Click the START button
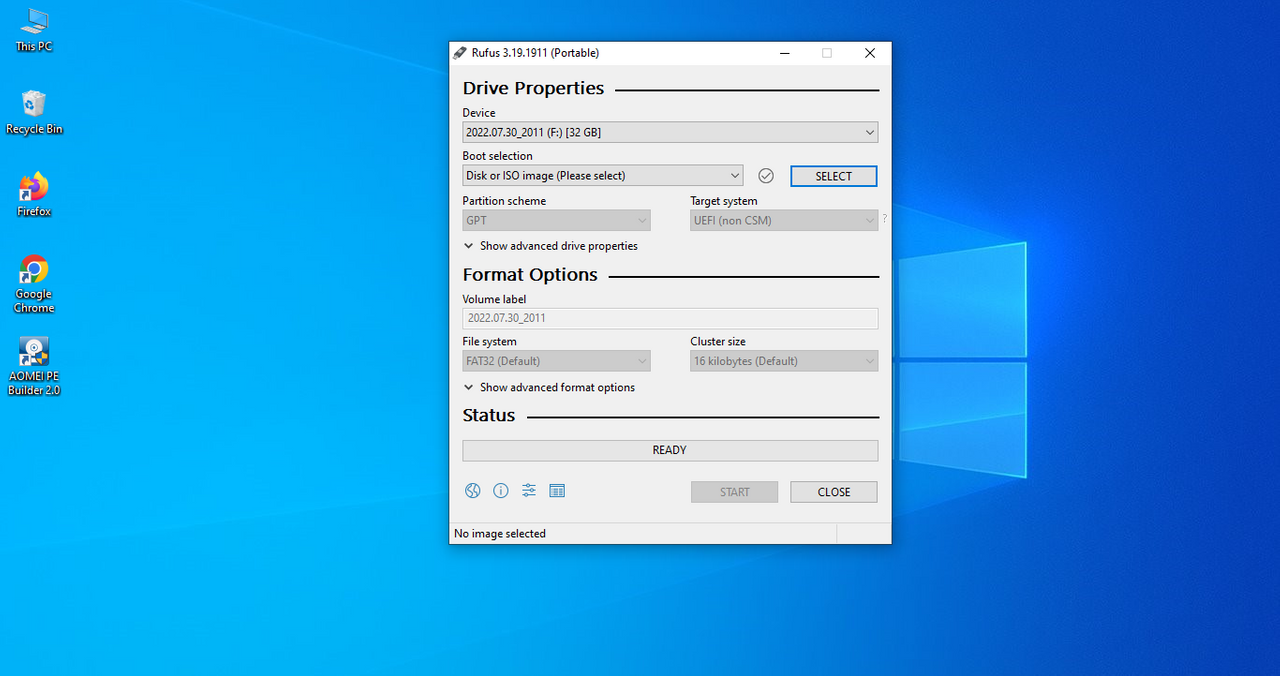This screenshot has width=1280, height=676. point(734,491)
